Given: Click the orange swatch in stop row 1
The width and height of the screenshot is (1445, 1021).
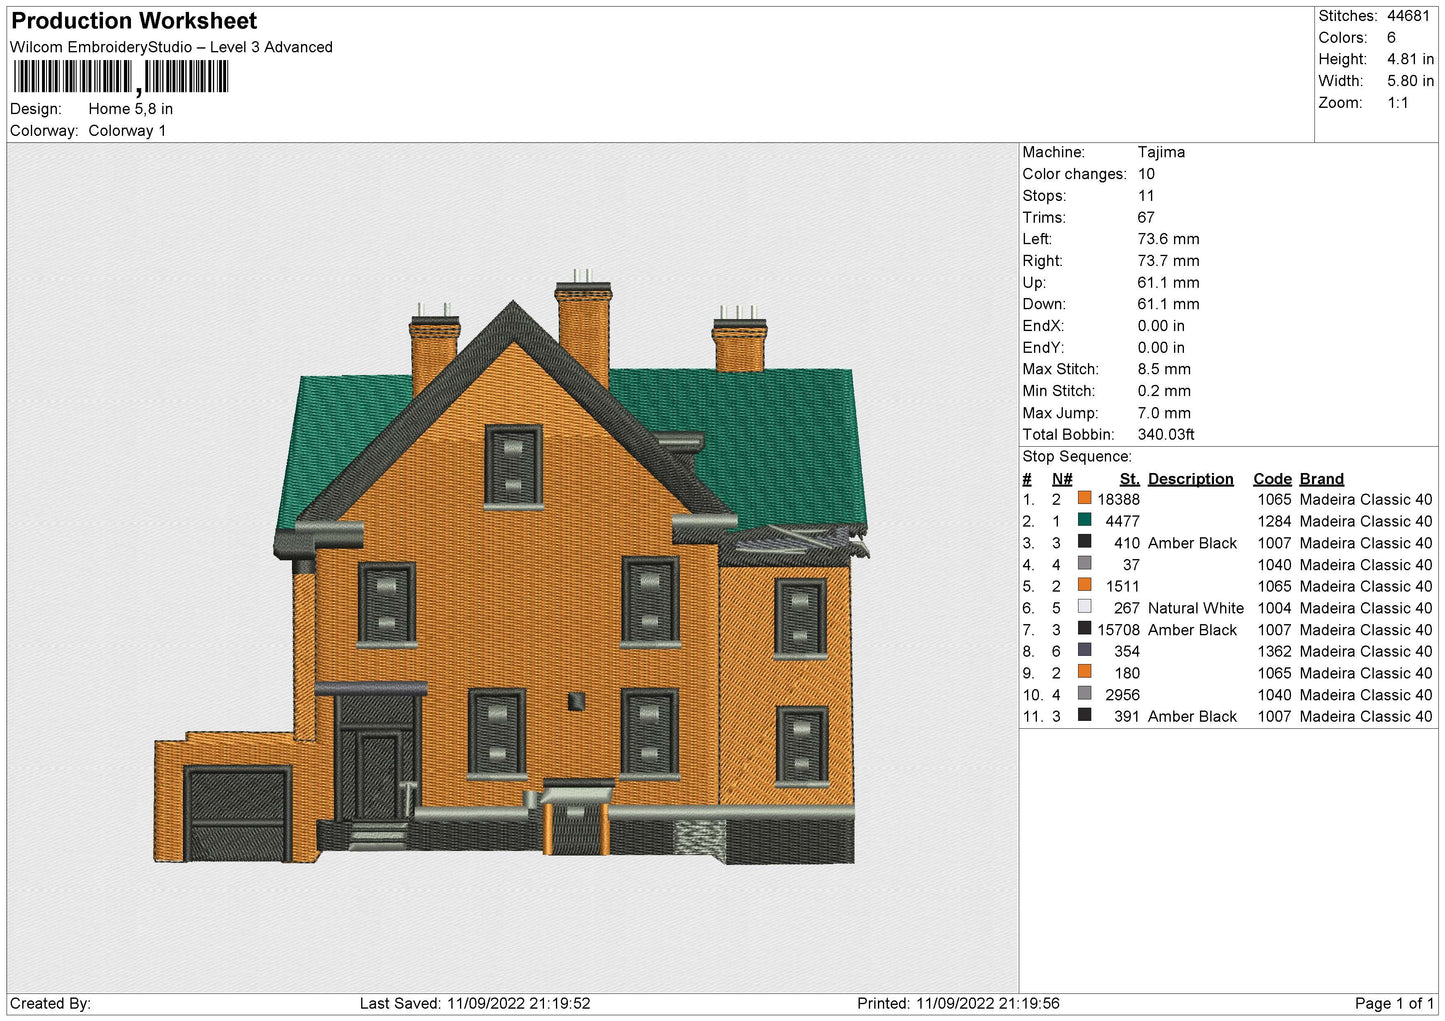Looking at the screenshot, I should pos(1084,498).
